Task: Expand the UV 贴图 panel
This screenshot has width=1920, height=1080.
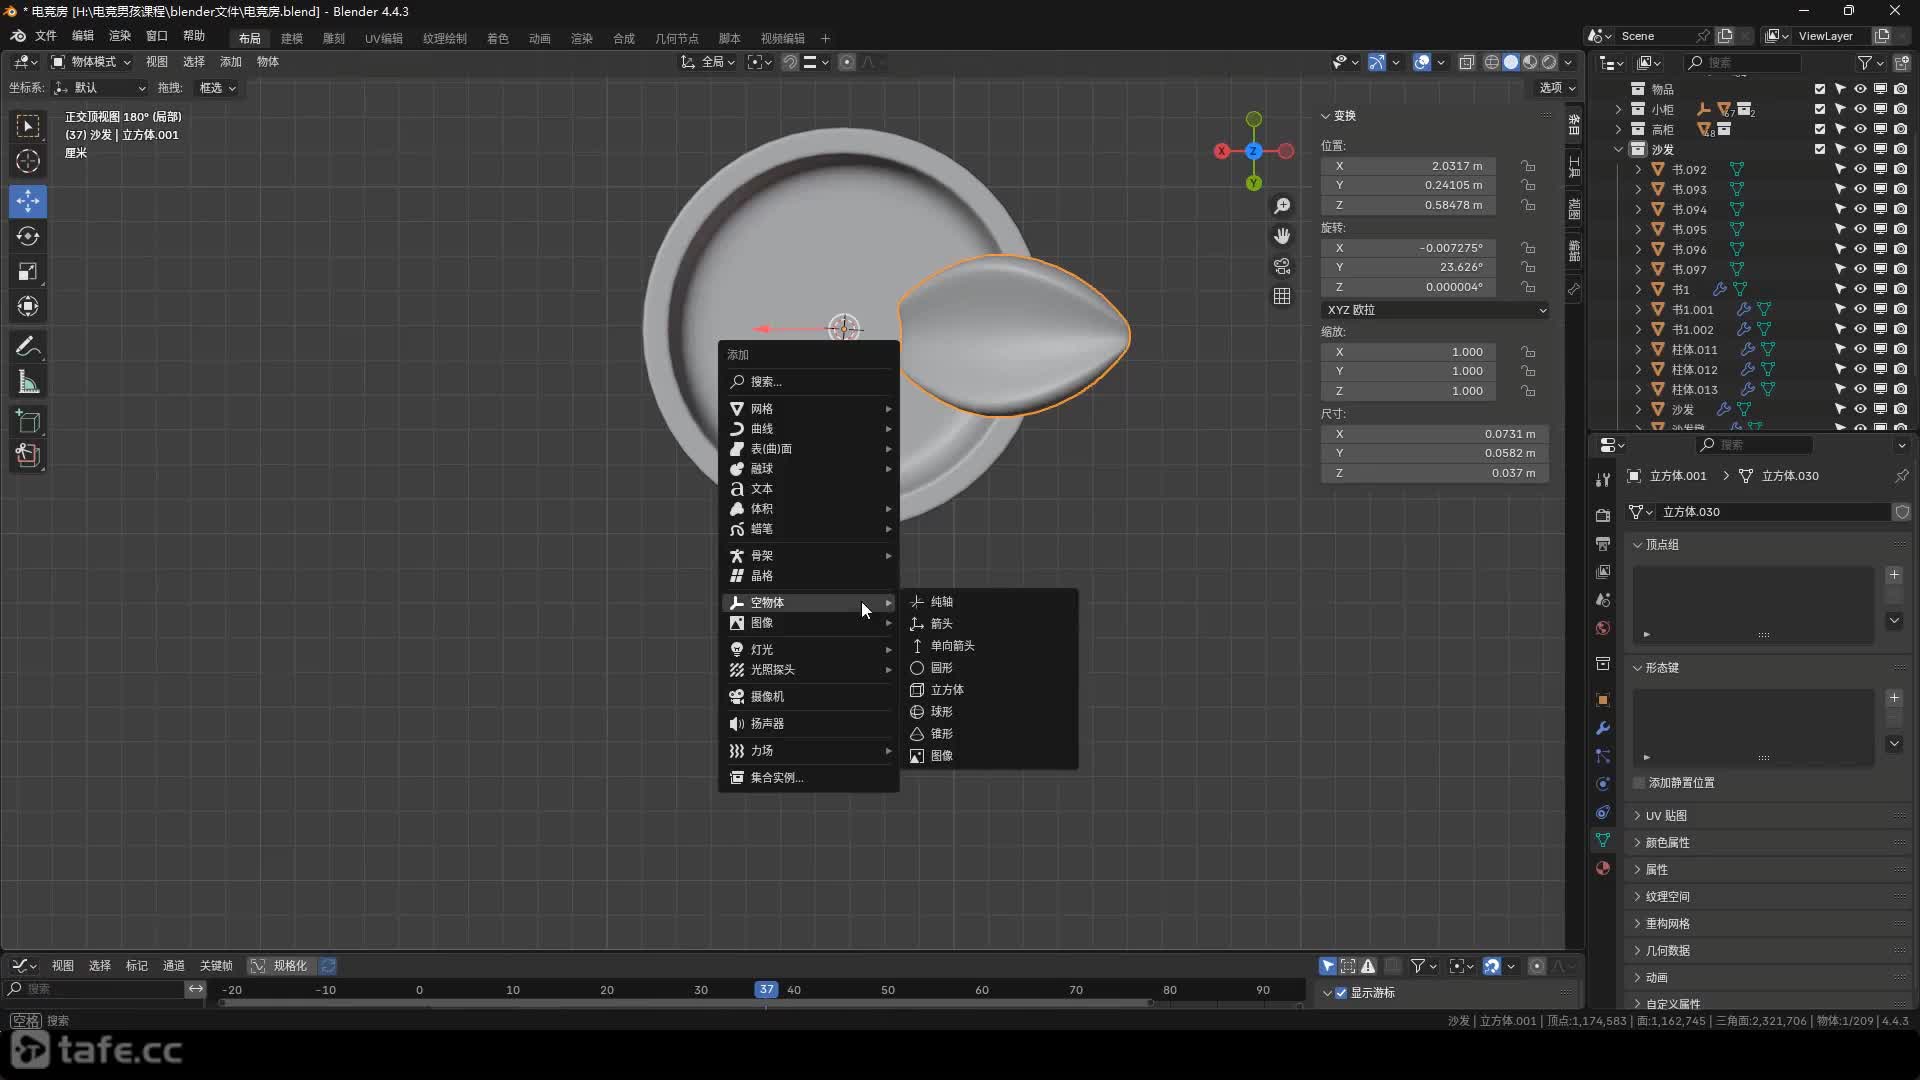Action: [1666, 816]
